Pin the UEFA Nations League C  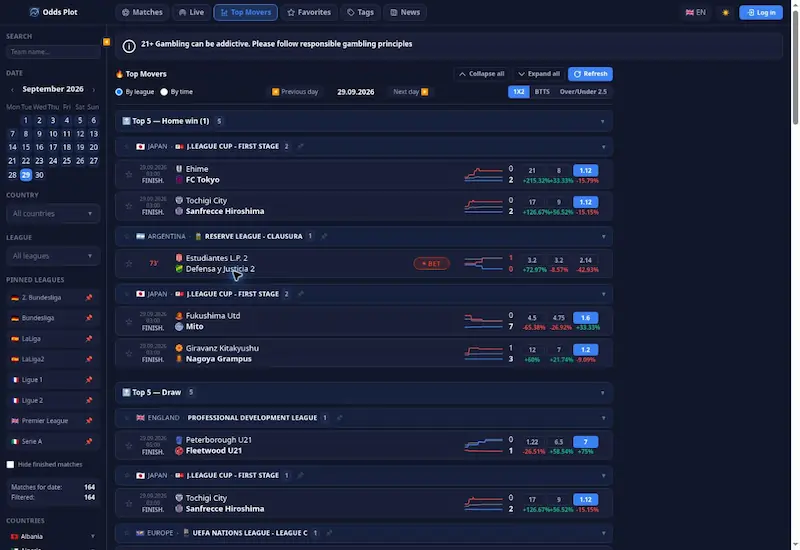pyautogui.click(x=329, y=533)
